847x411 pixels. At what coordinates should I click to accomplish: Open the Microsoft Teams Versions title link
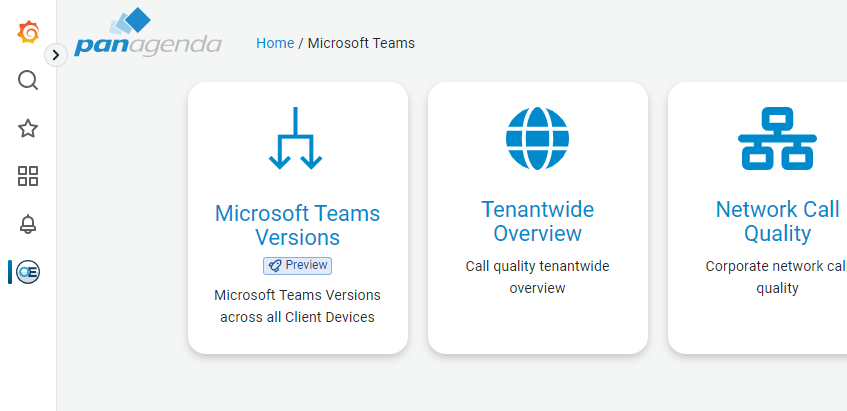pyautogui.click(x=298, y=225)
